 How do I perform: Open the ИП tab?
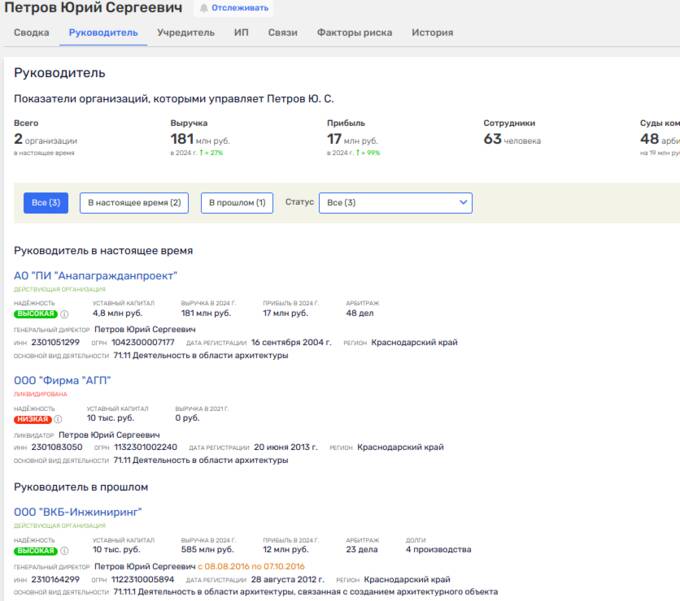[241, 33]
